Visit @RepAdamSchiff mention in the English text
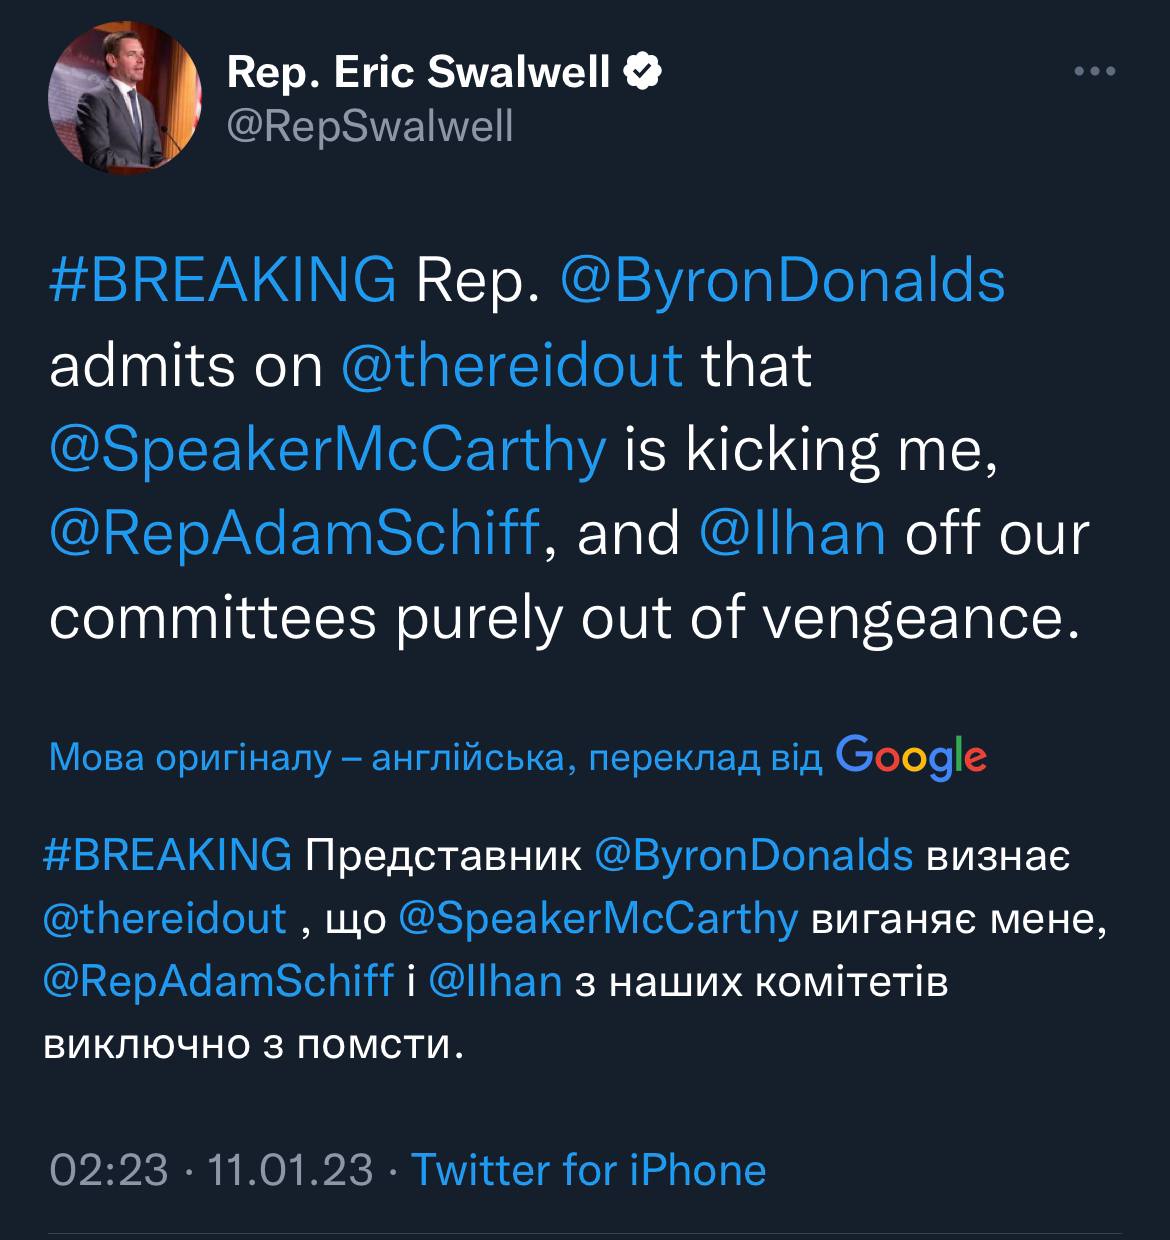Screen dimensions: 1170x1240 coord(294,533)
